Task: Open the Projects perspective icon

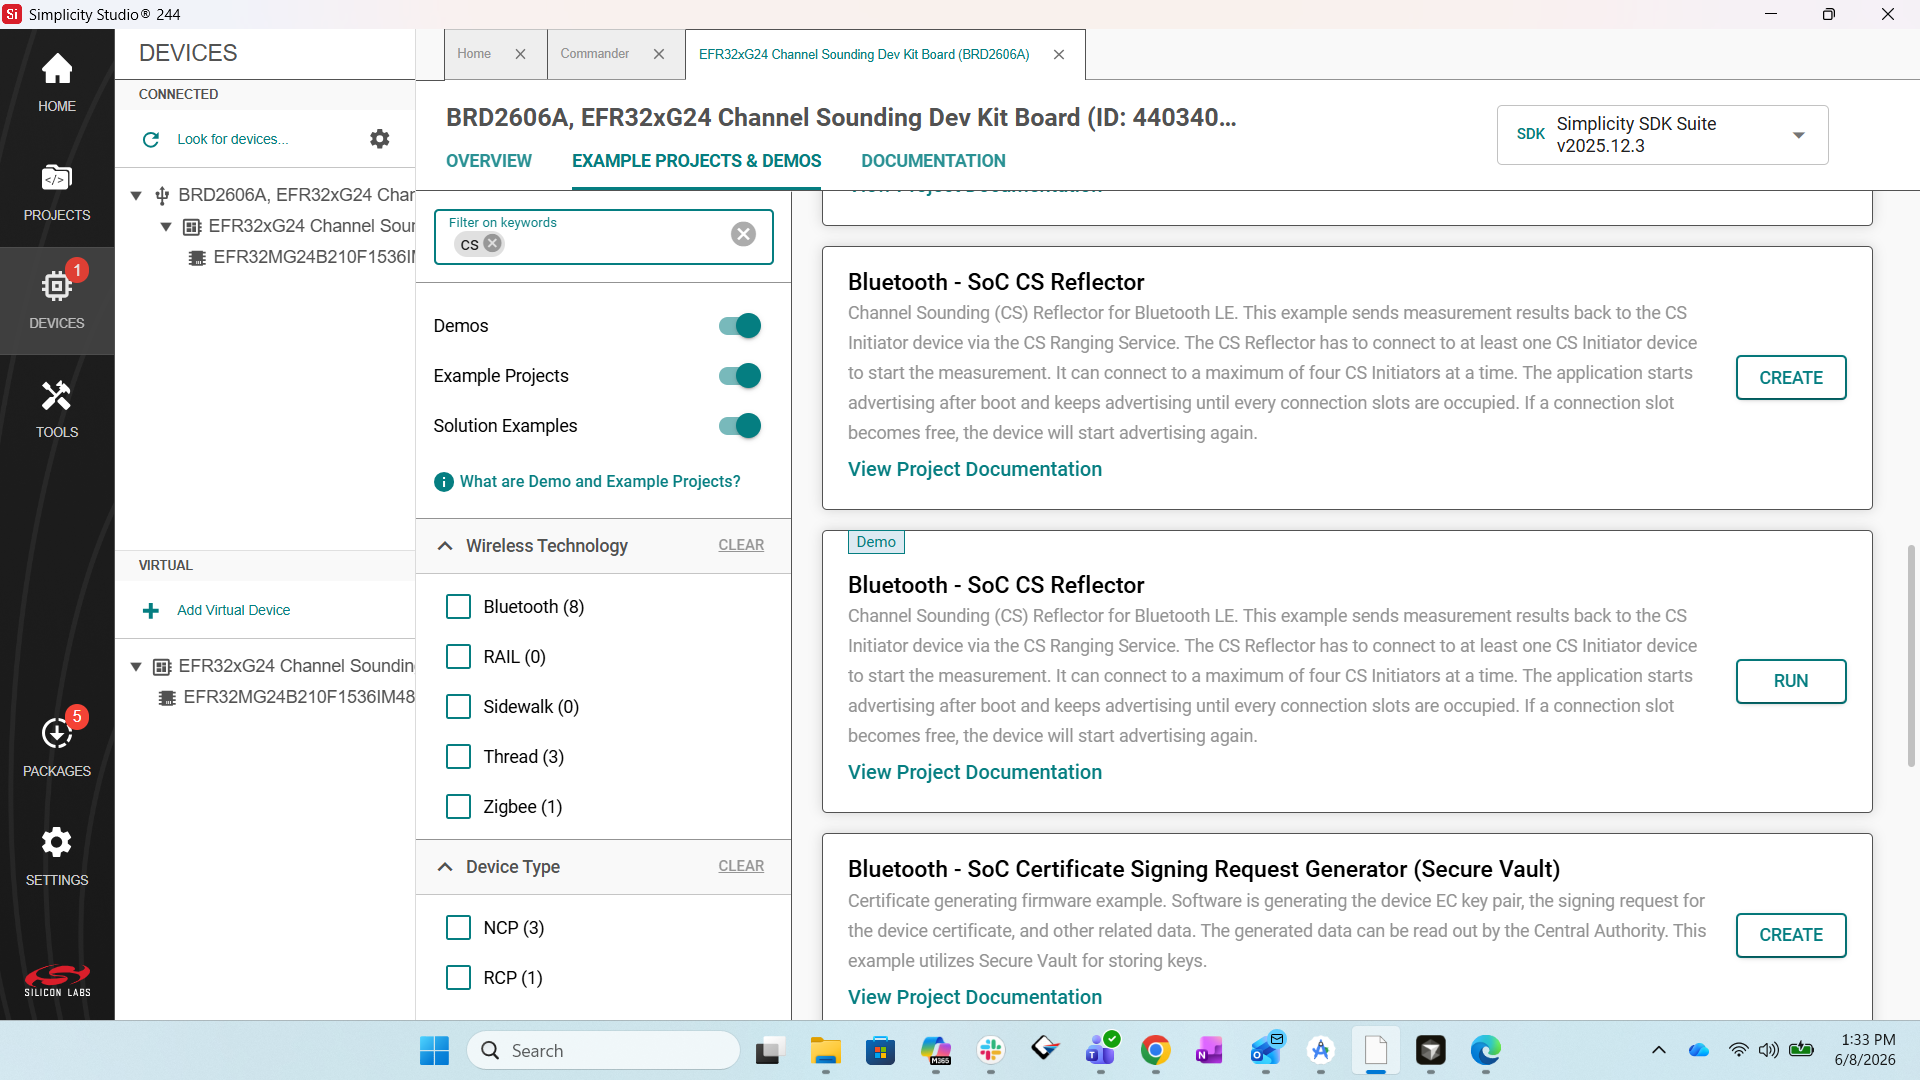Action: [57, 192]
